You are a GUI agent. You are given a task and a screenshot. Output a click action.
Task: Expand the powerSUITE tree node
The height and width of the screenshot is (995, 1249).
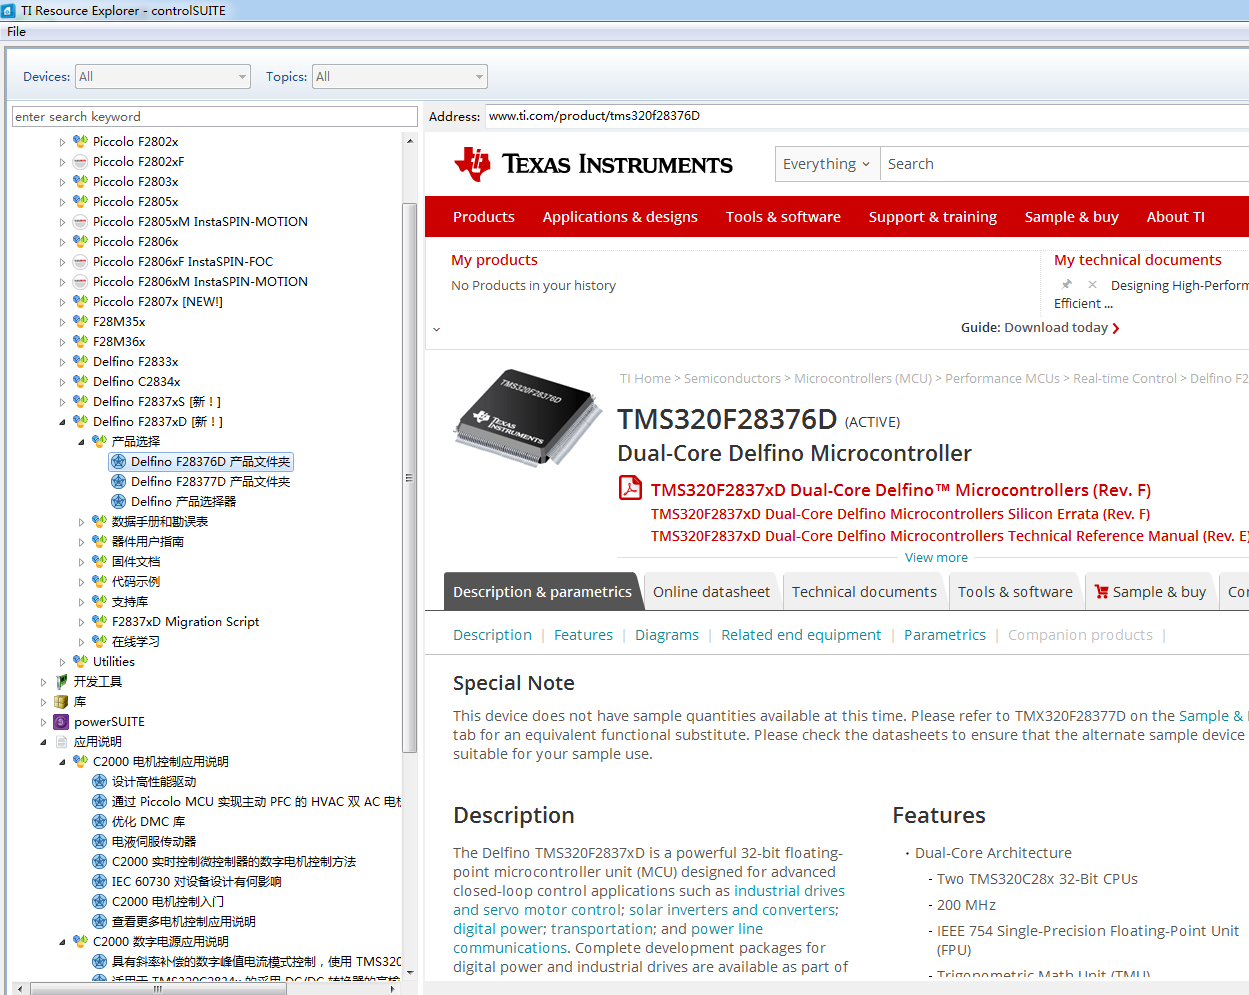tap(43, 722)
